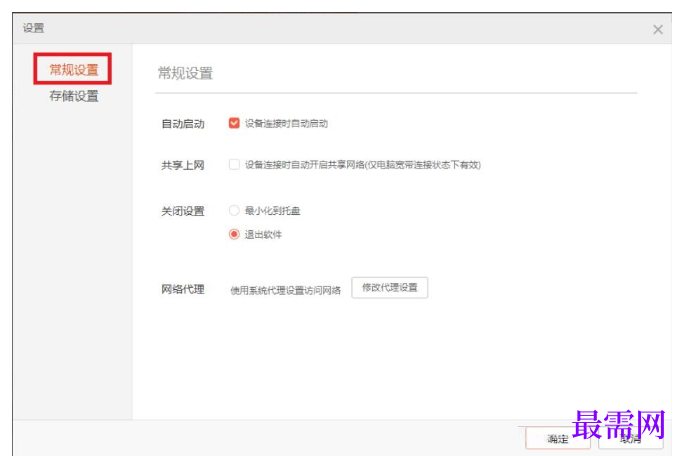Click 修改代理设置 button

coord(390,288)
